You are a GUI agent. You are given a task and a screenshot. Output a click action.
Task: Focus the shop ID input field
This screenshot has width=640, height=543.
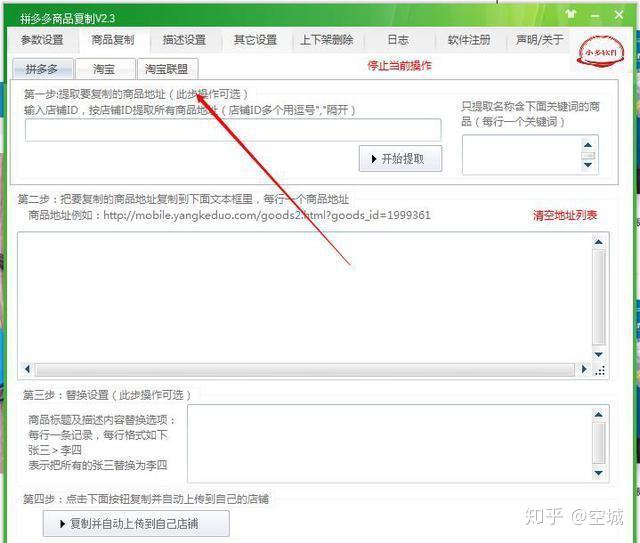(x=233, y=130)
